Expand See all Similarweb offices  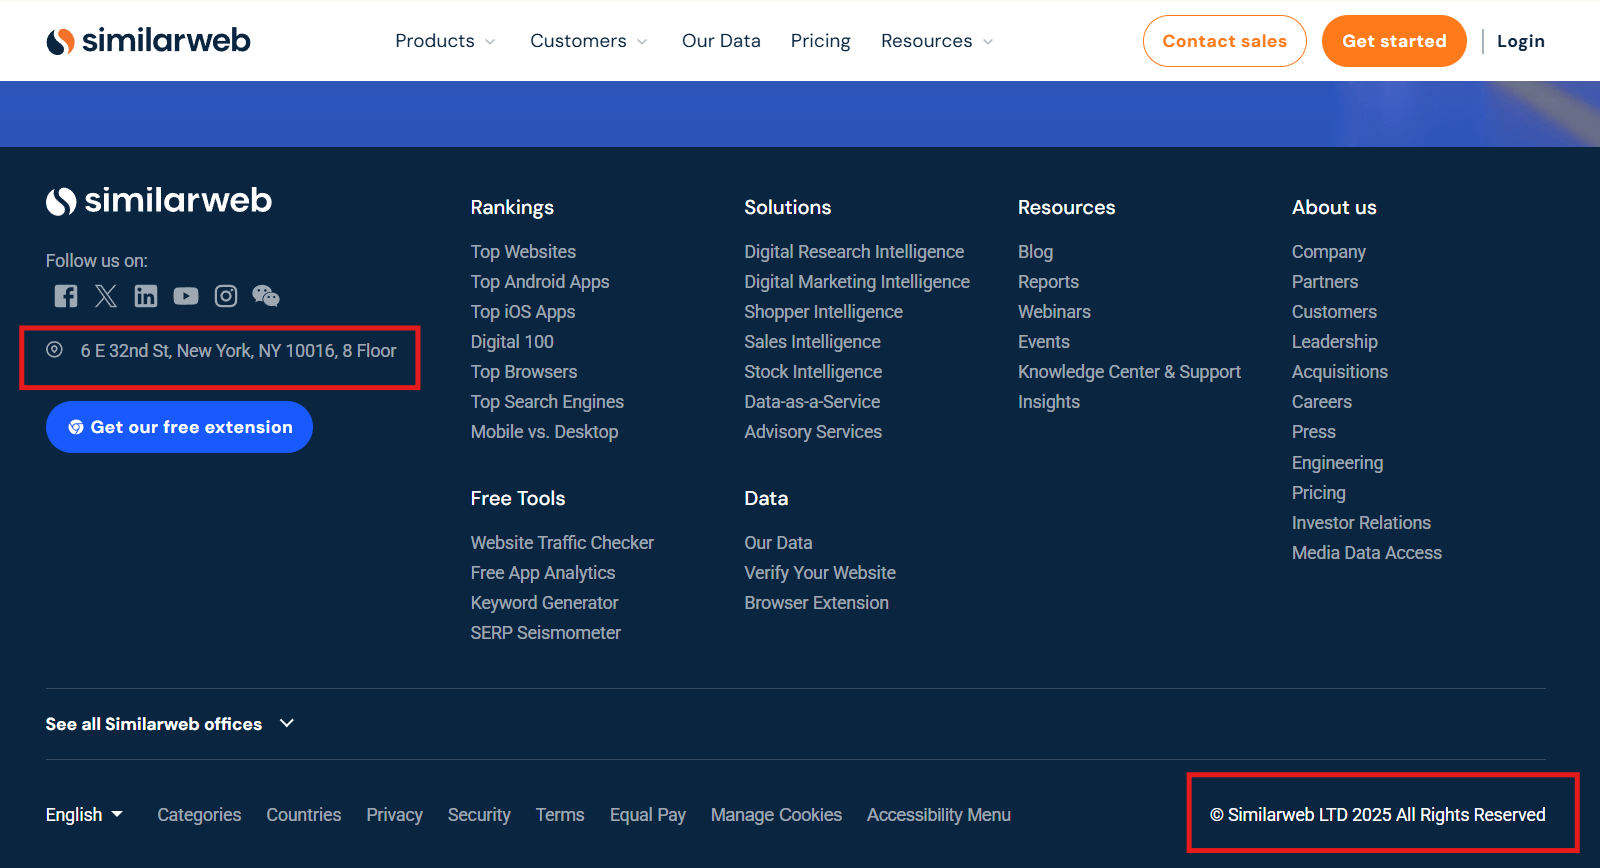[x=170, y=724]
